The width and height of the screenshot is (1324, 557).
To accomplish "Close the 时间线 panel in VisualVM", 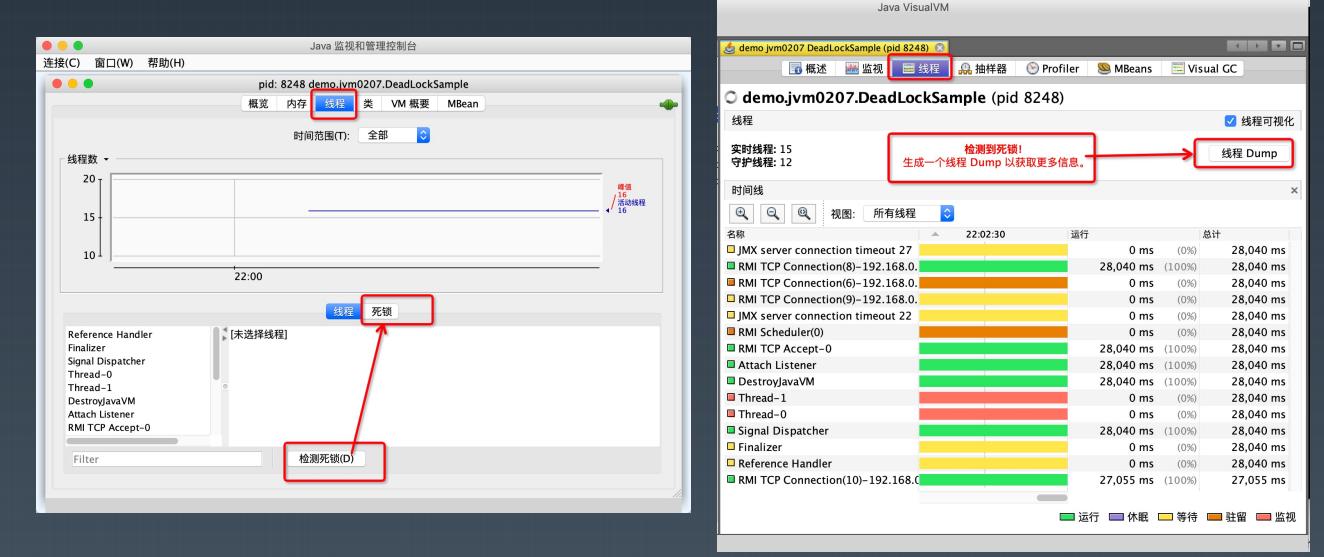I will [1294, 190].
